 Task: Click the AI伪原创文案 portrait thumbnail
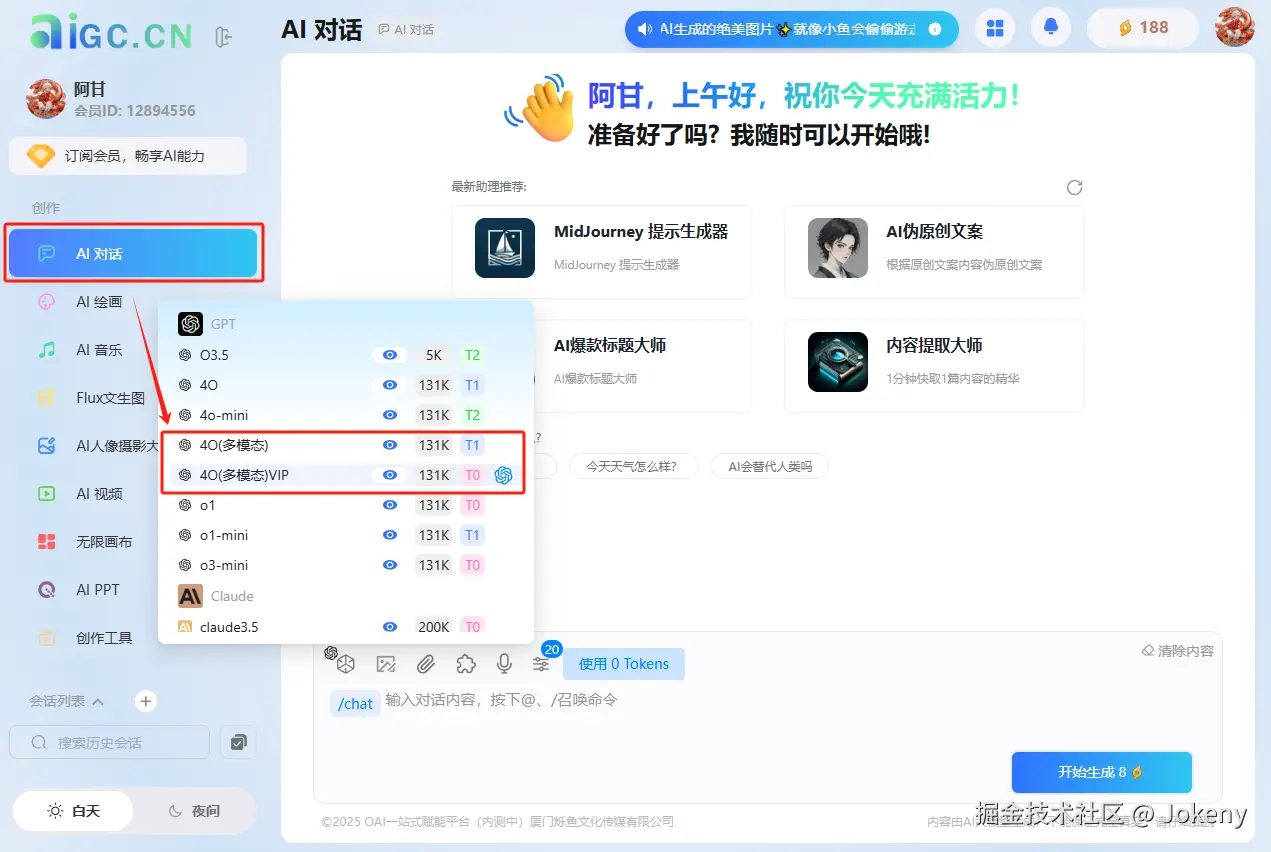[x=838, y=247]
